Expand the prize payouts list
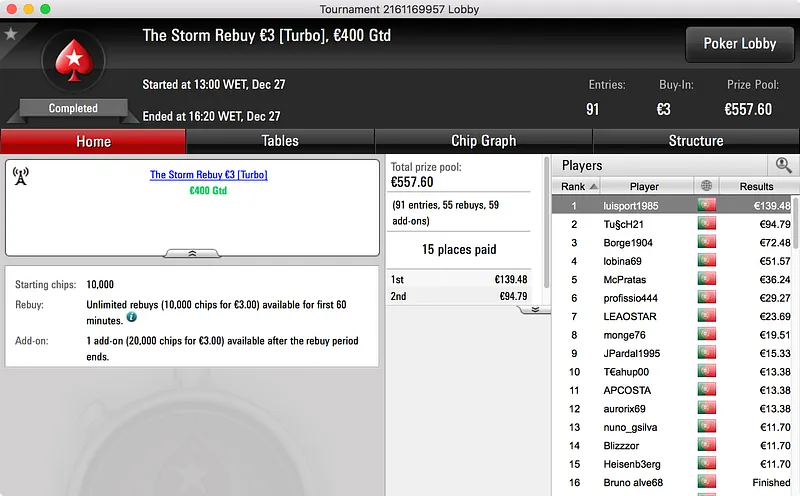The height and width of the screenshot is (496, 800). (x=535, y=309)
